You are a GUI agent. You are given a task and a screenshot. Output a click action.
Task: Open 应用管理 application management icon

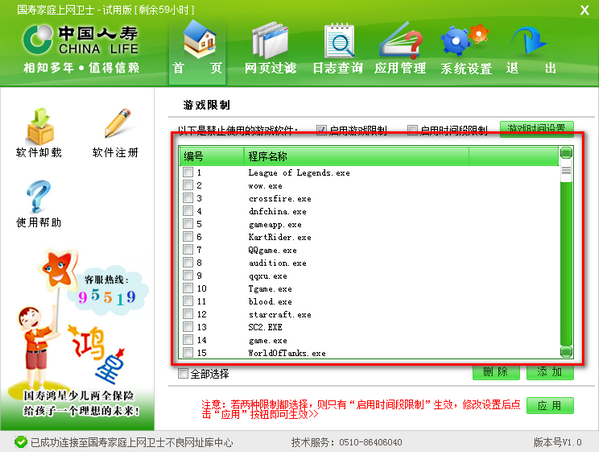[x=400, y=40]
